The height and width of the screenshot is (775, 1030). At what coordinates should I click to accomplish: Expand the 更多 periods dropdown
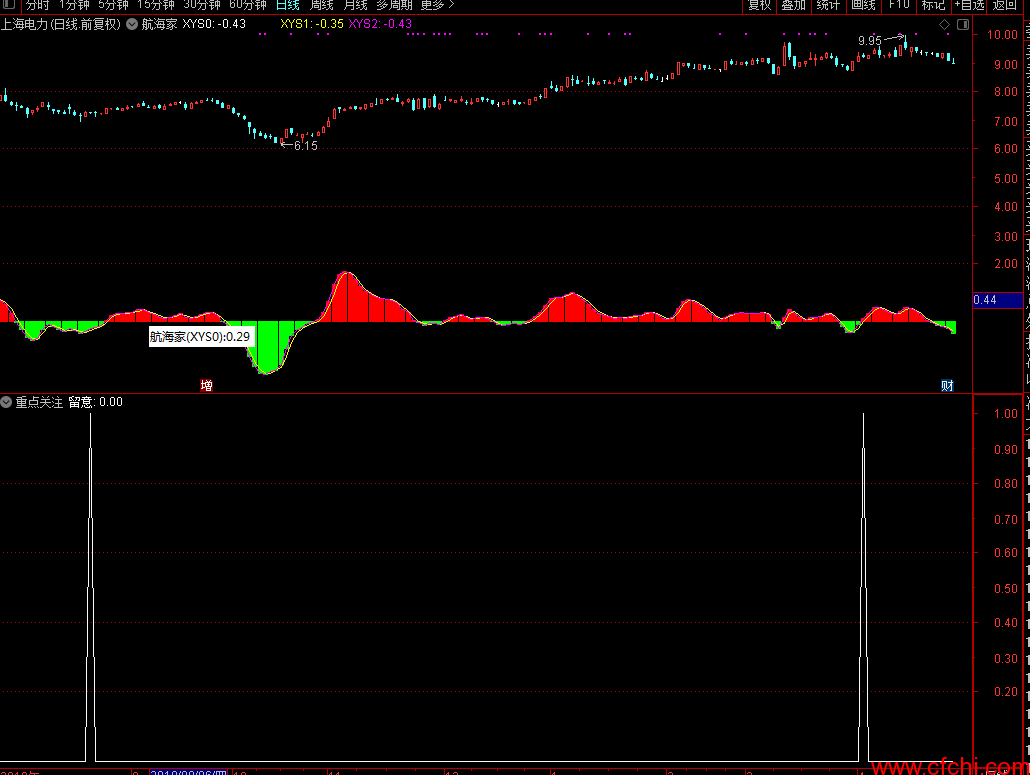(437, 5)
